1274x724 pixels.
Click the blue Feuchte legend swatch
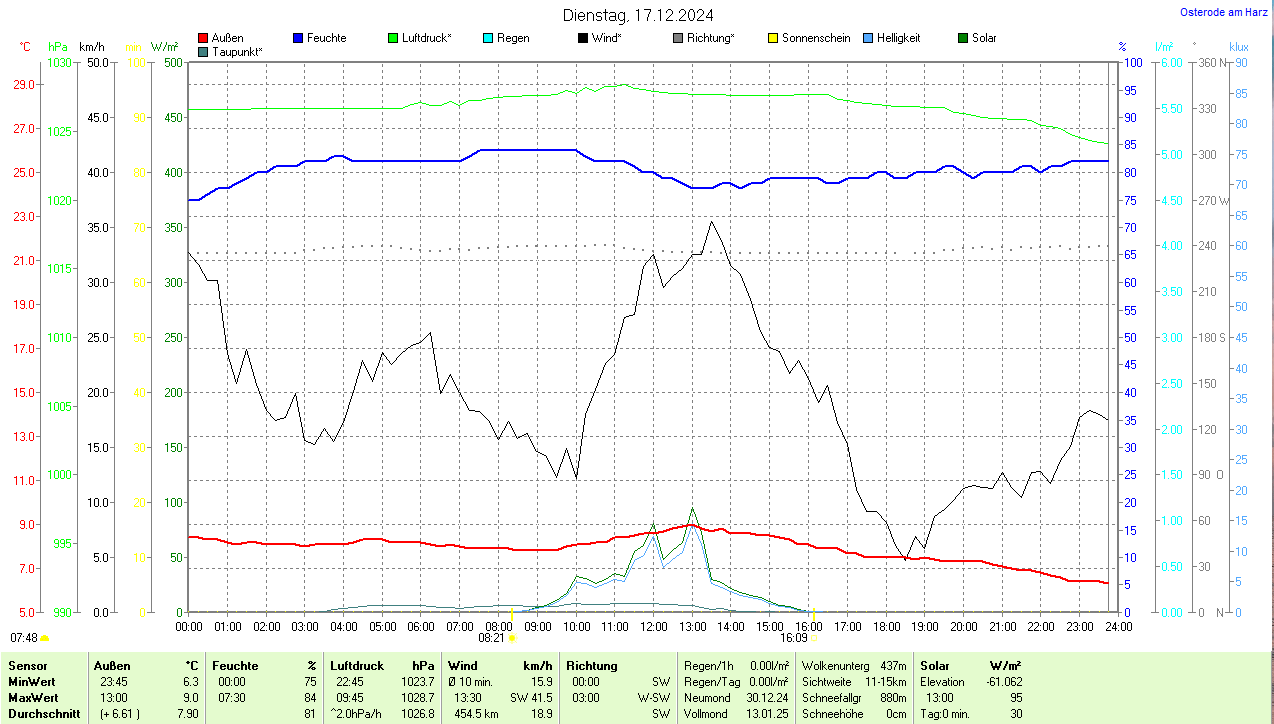tap(298, 38)
